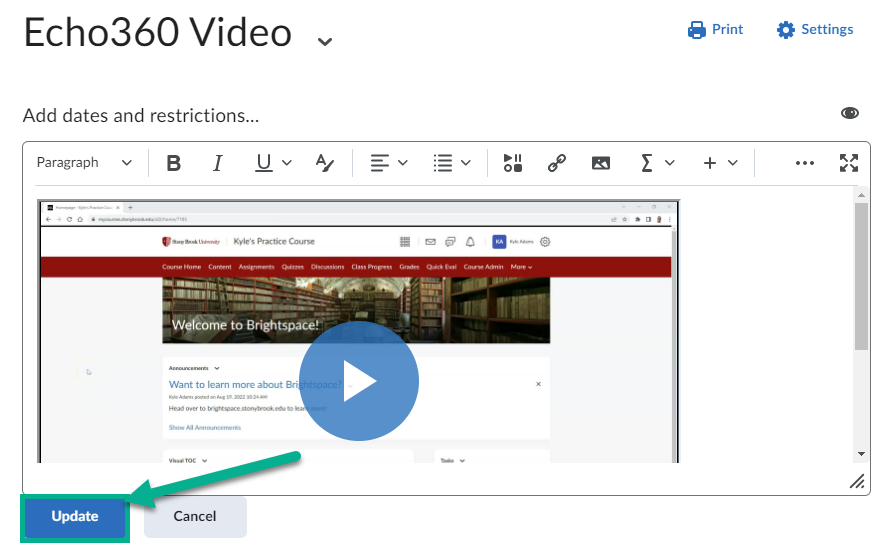Open underline options dropdown arrow

click(287, 163)
